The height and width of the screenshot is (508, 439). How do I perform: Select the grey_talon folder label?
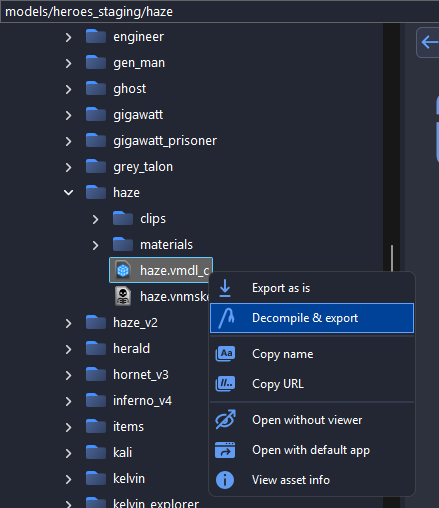click(143, 167)
